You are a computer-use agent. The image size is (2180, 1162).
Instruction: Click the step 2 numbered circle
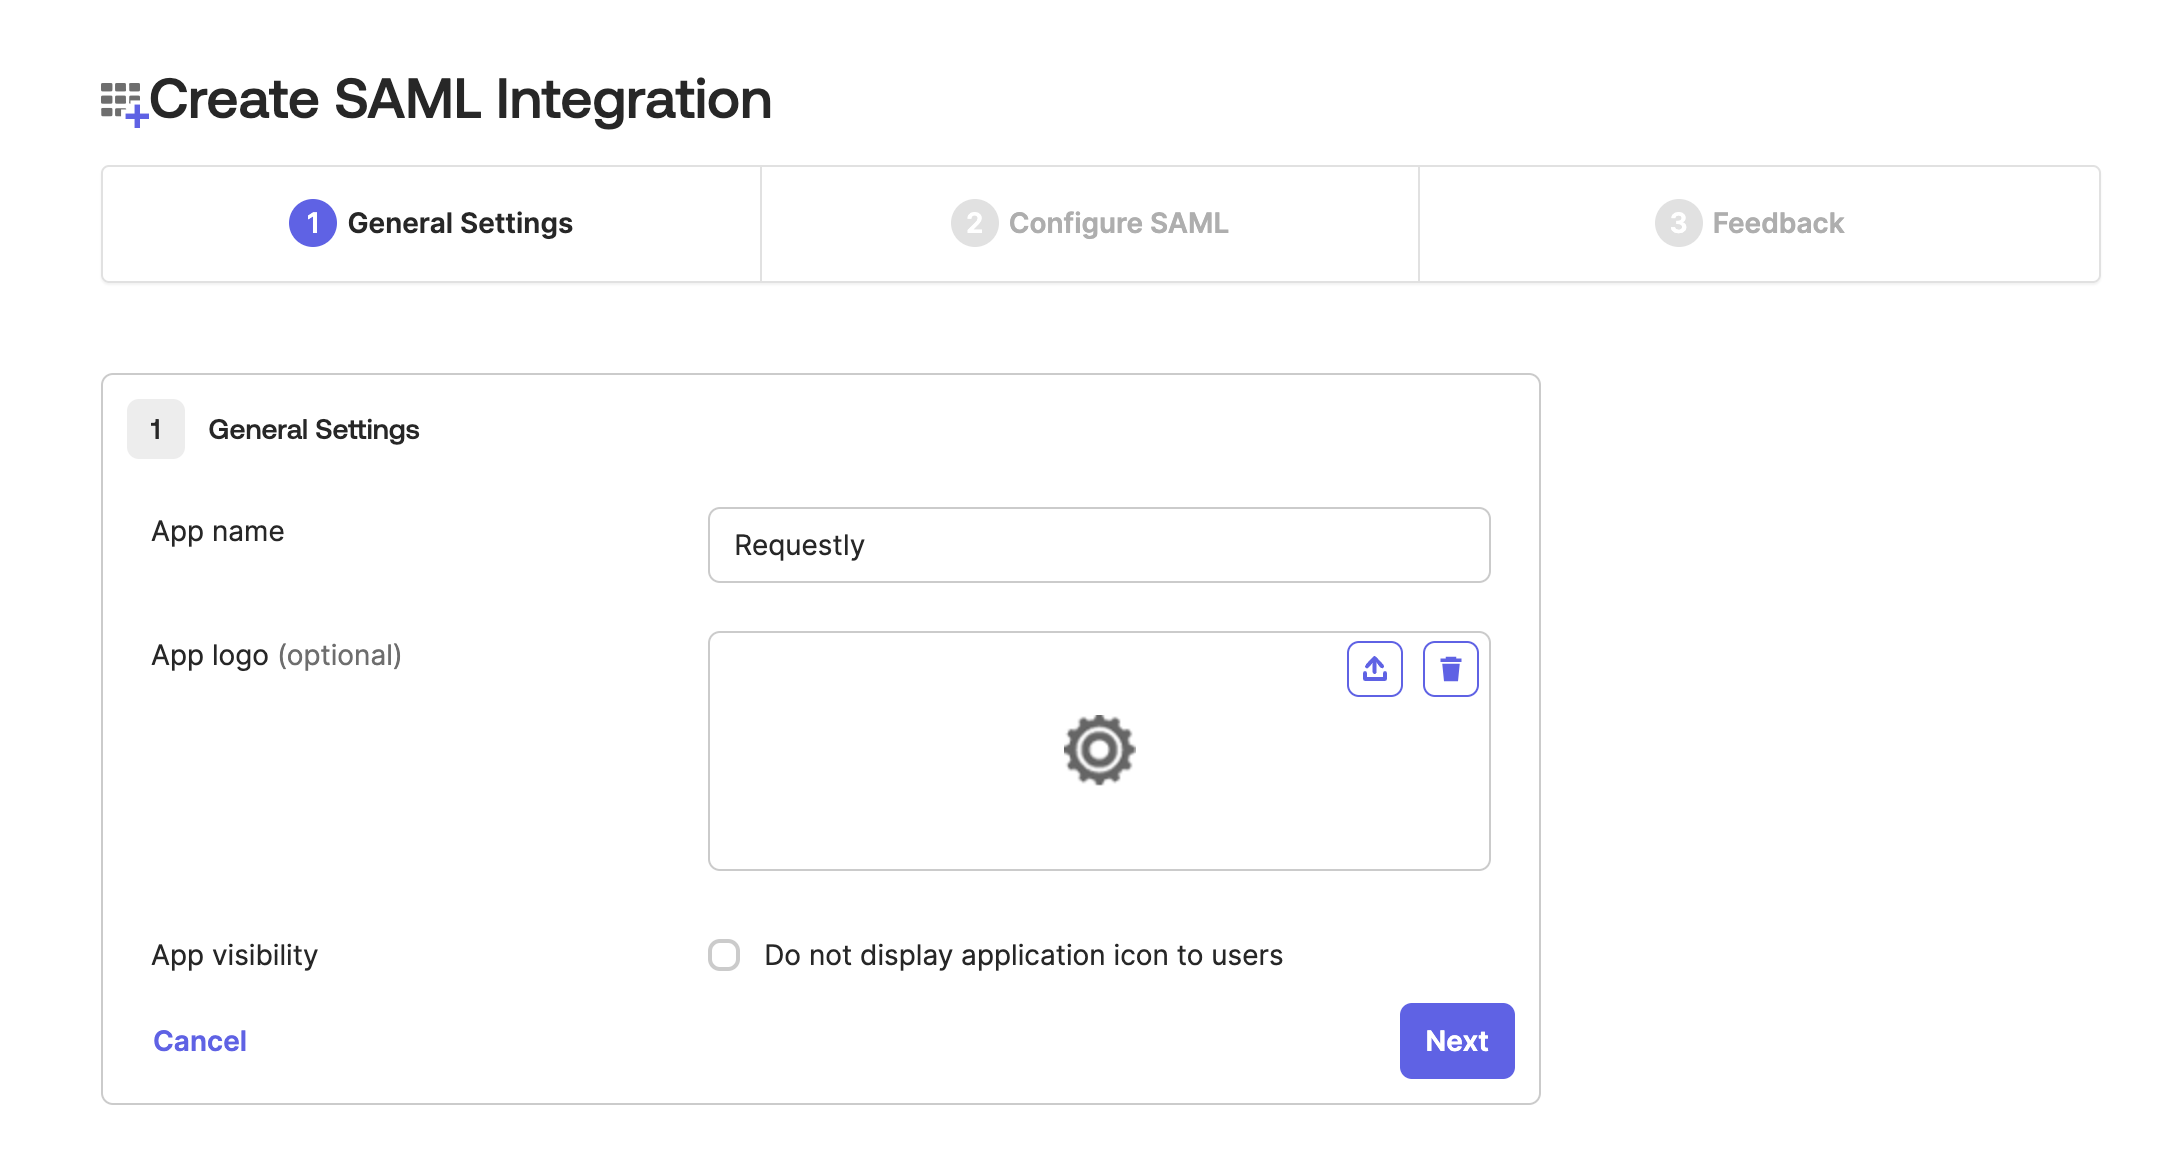click(x=974, y=223)
